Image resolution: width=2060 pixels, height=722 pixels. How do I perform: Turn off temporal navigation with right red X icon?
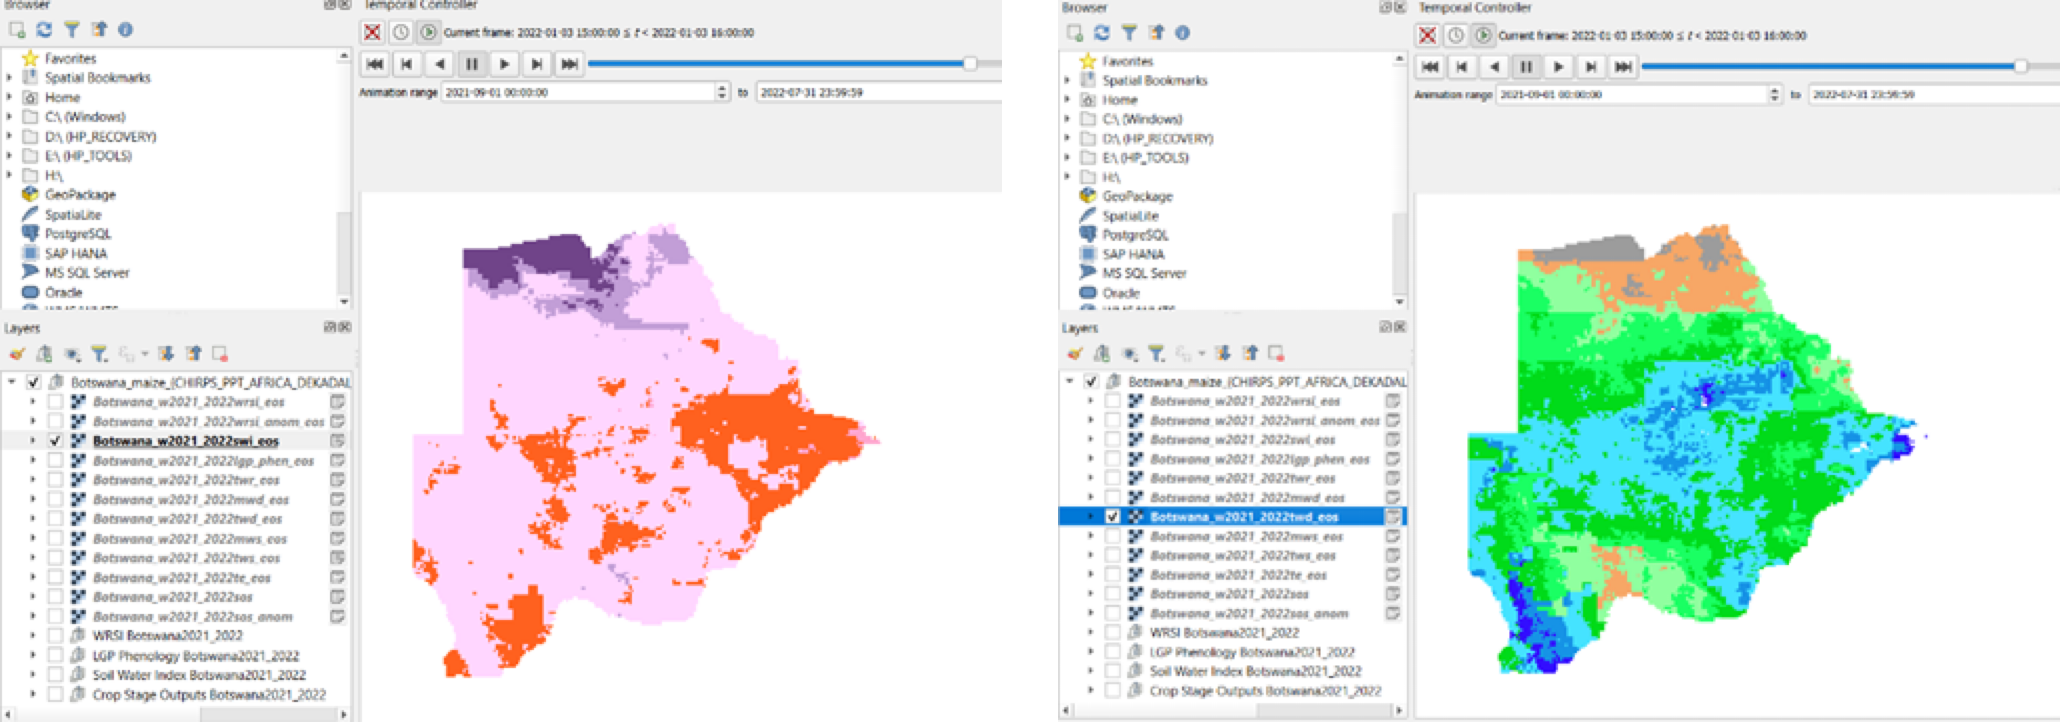(x=1428, y=36)
